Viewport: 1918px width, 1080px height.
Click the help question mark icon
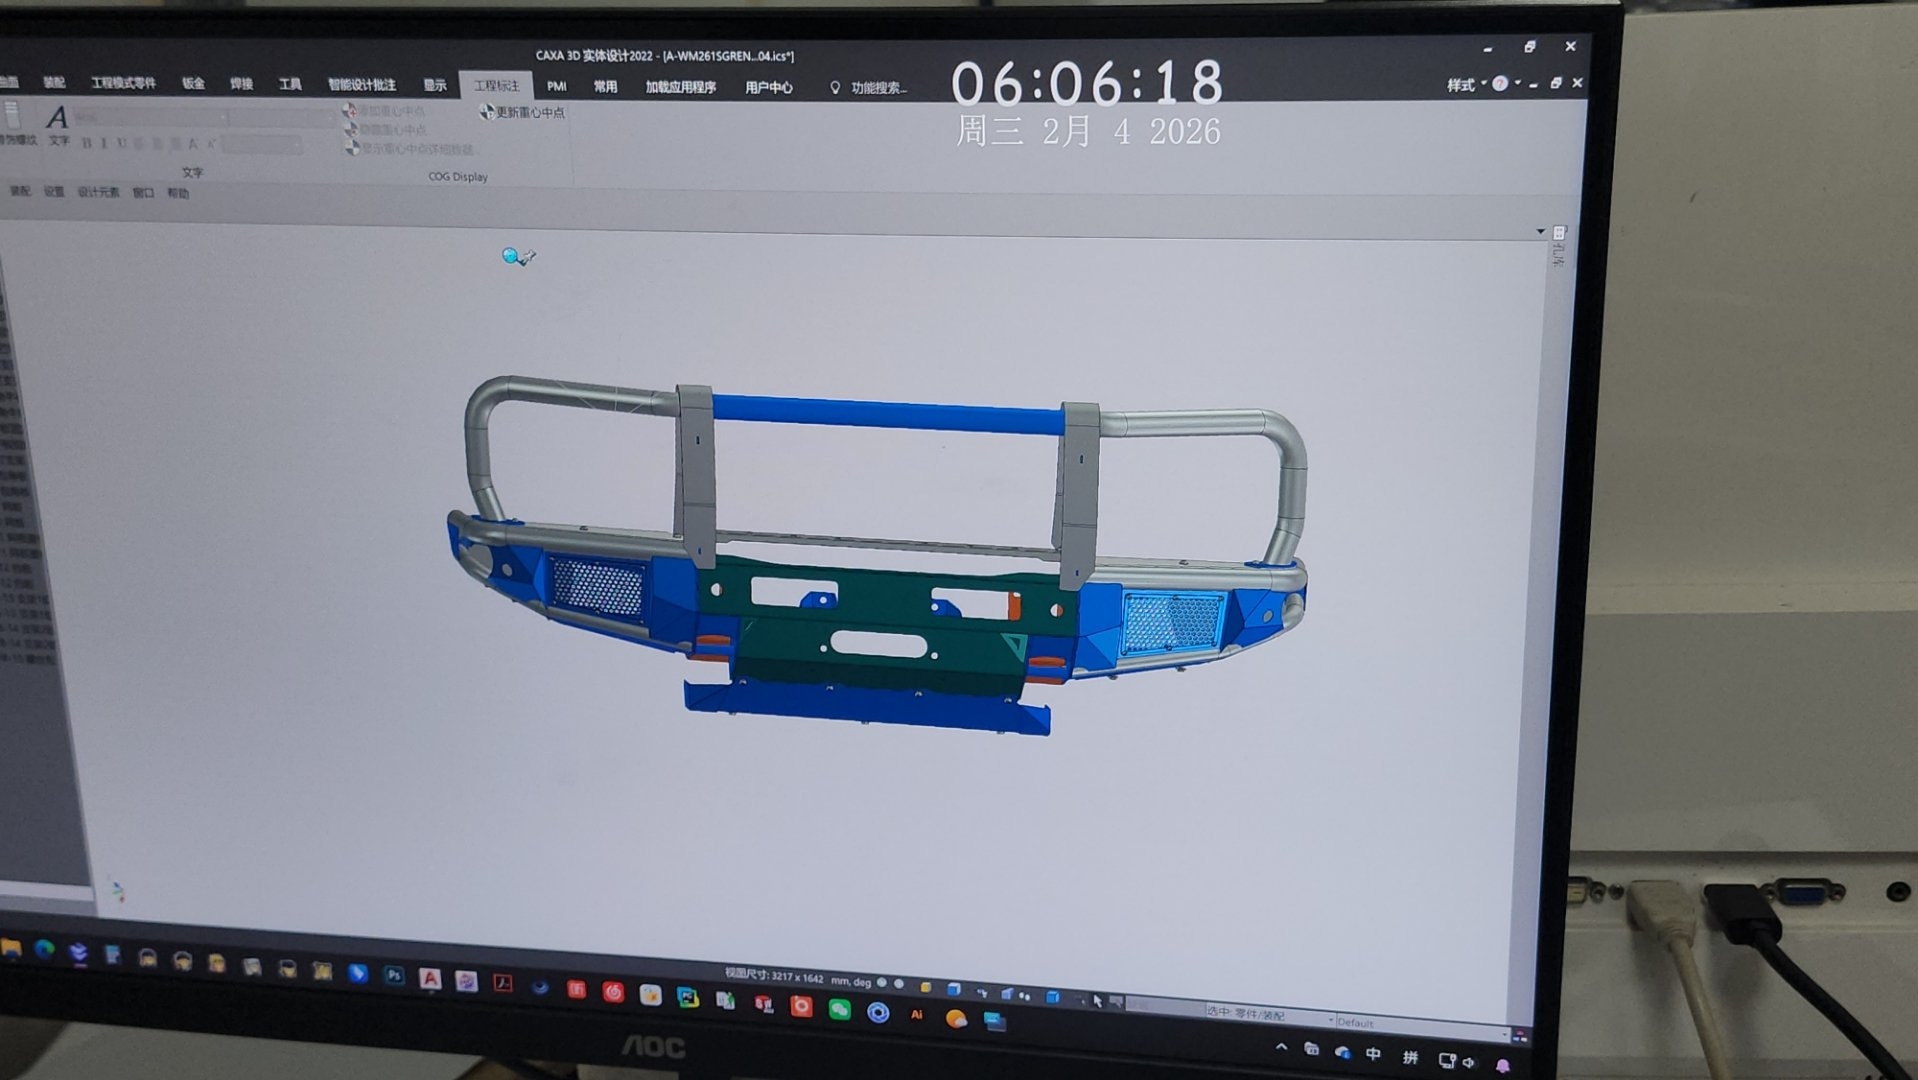click(1499, 84)
